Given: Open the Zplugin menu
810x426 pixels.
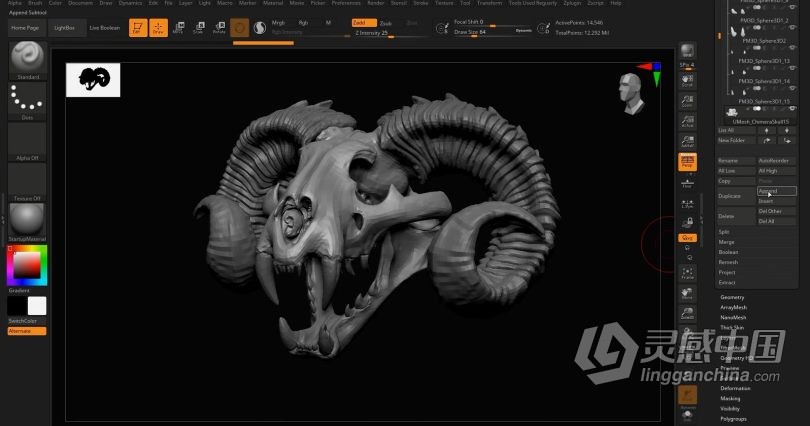Looking at the screenshot, I should pyautogui.click(x=572, y=3).
